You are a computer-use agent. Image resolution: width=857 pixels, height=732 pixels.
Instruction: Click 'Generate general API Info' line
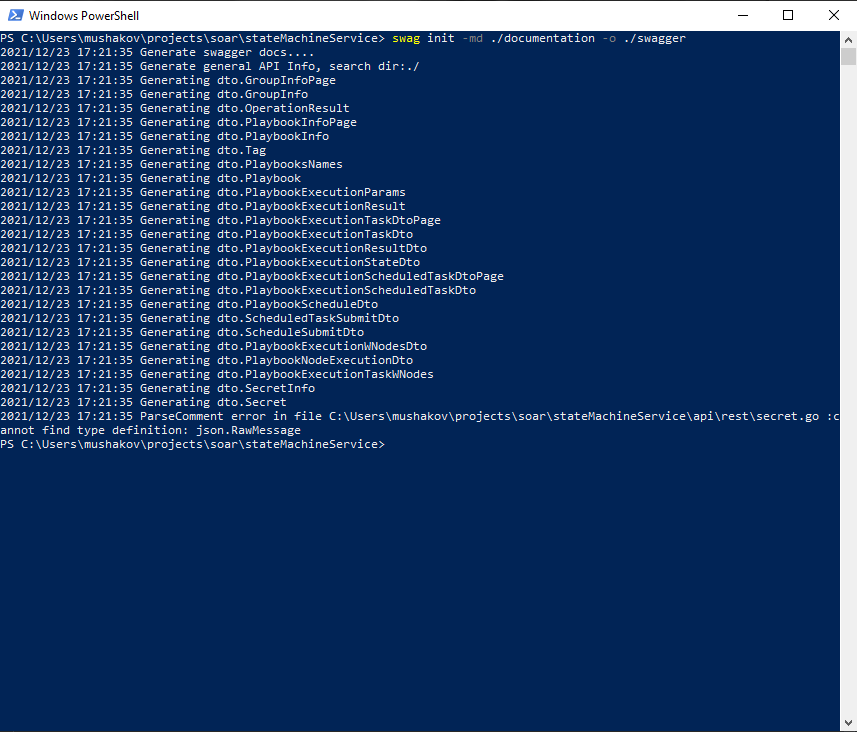(210, 66)
